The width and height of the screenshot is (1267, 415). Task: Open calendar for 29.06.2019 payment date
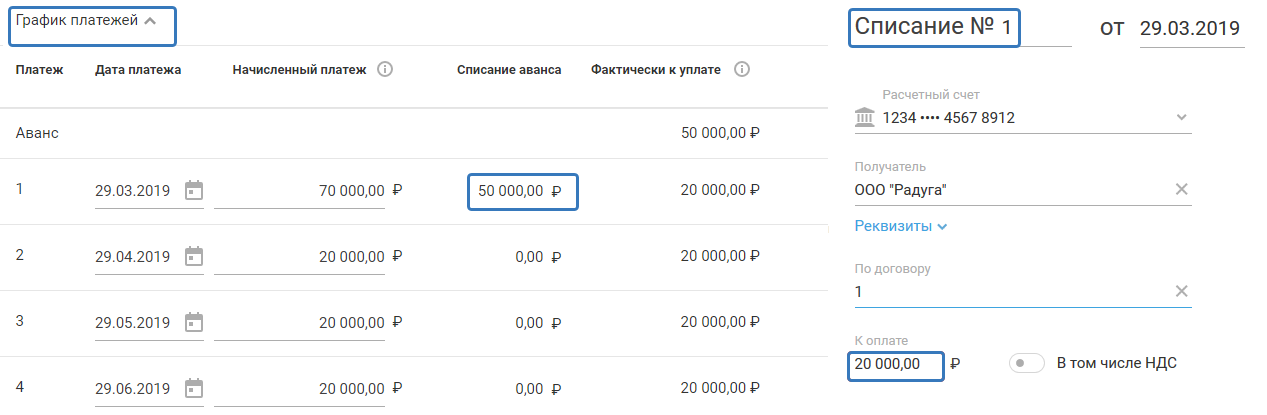(194, 388)
